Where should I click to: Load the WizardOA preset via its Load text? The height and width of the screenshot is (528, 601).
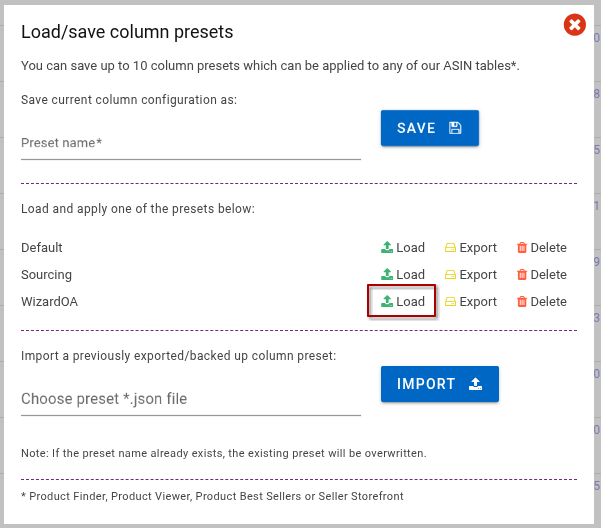tap(410, 302)
